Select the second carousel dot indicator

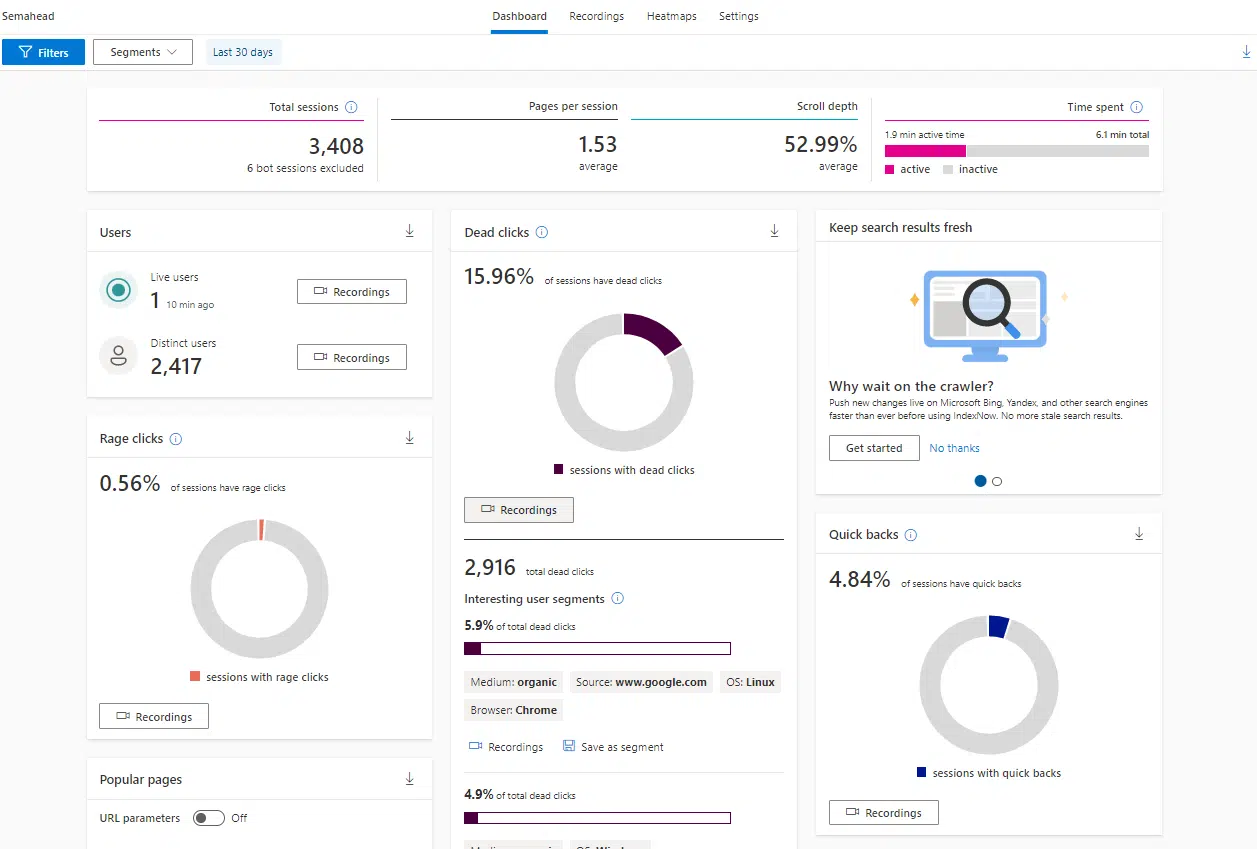tap(997, 481)
